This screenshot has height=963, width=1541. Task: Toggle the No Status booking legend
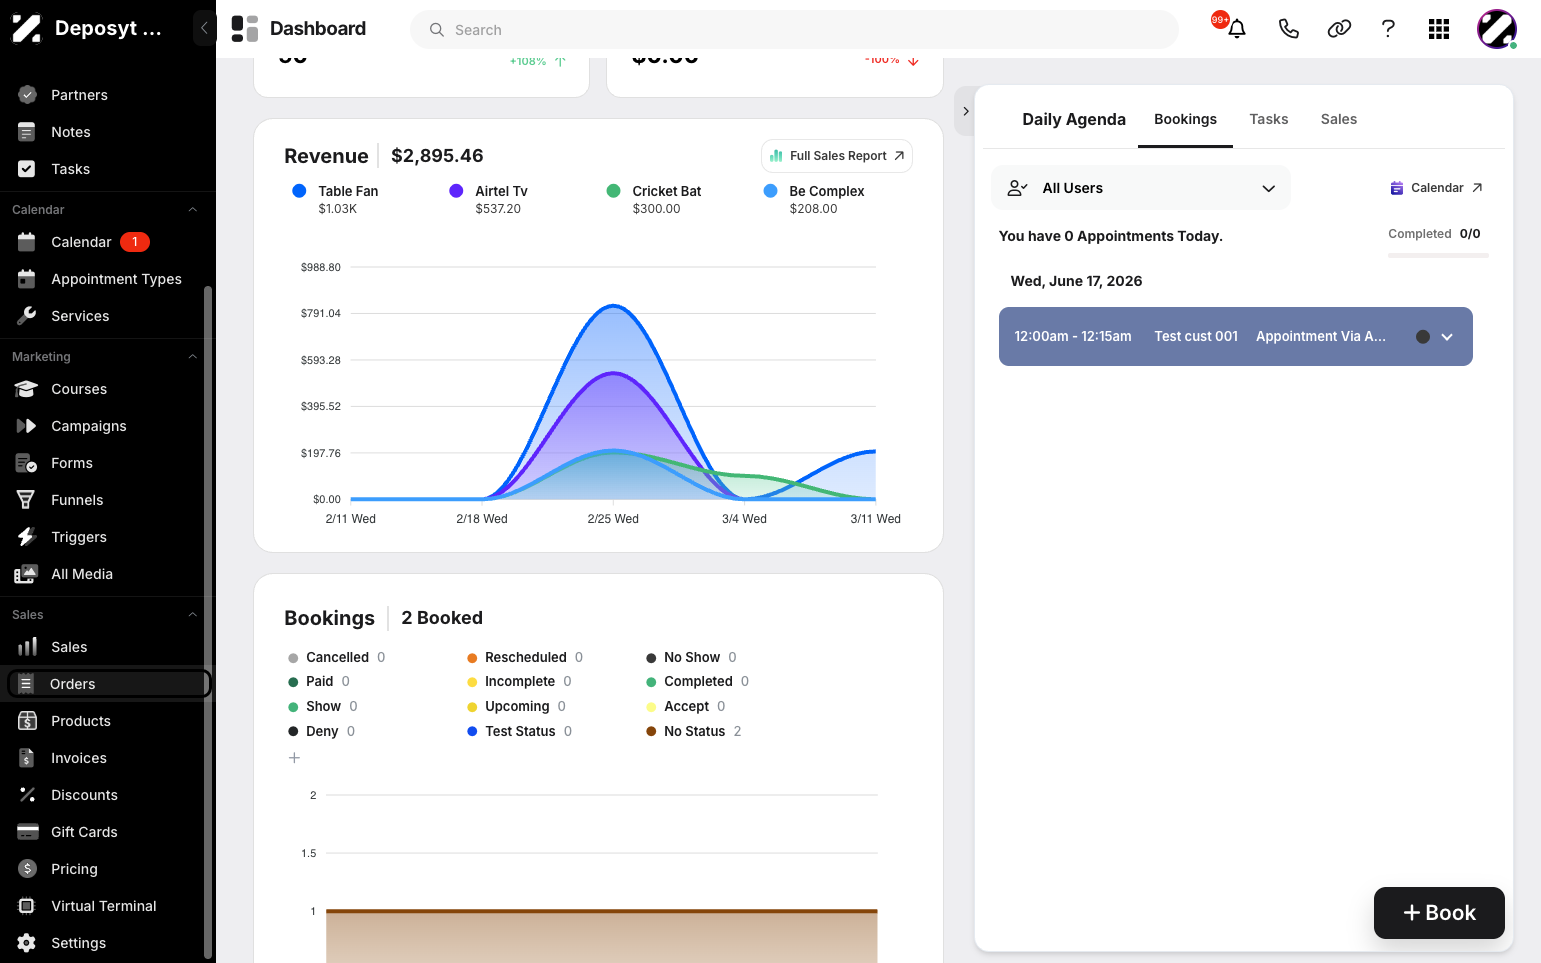point(693,731)
